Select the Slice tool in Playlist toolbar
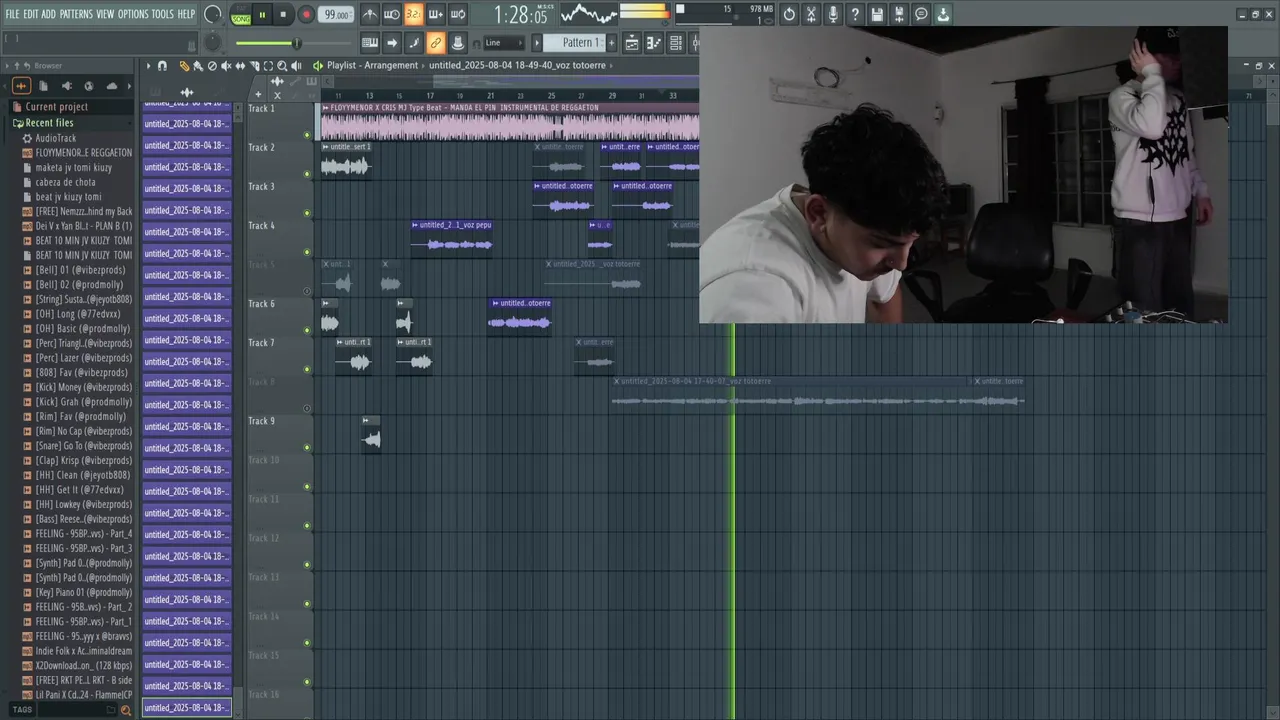Viewport: 1280px width, 720px height. (254, 66)
